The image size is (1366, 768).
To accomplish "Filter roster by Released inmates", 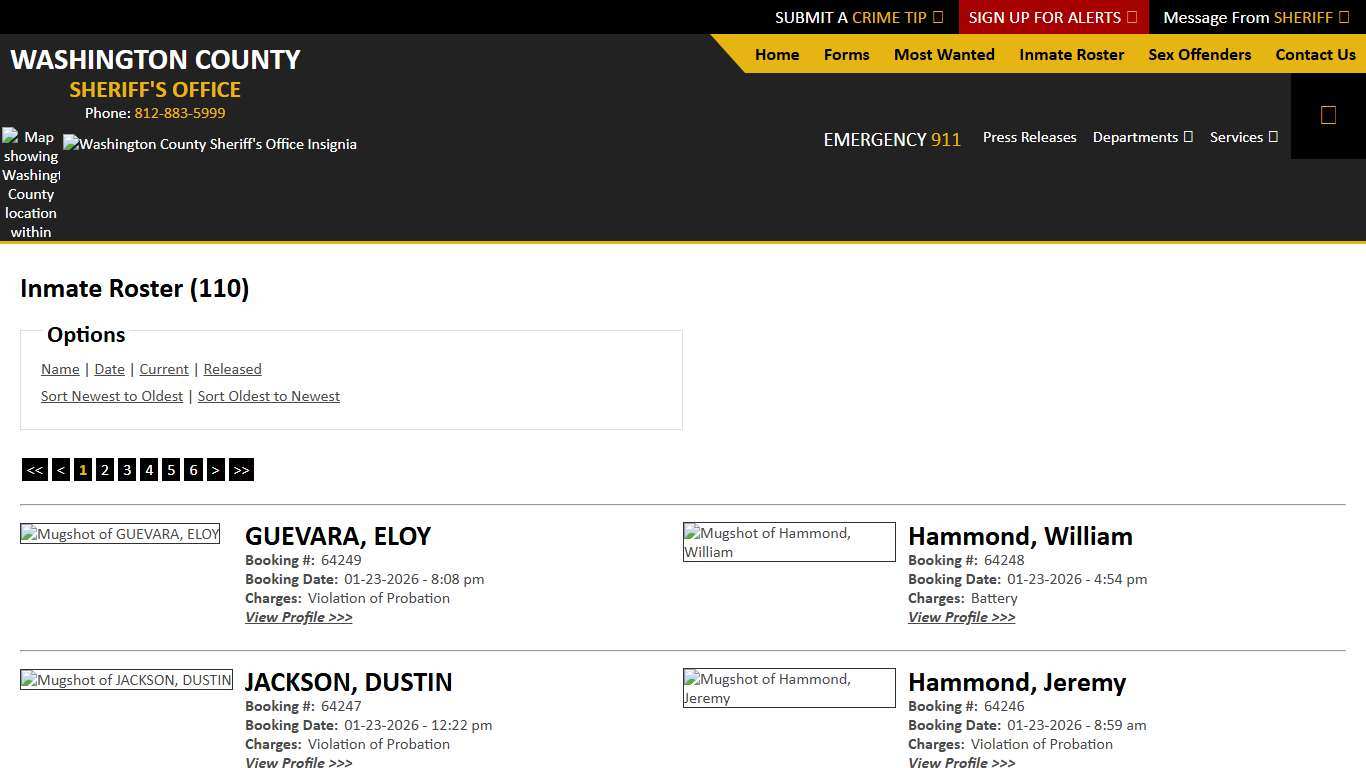I will tap(232, 369).
